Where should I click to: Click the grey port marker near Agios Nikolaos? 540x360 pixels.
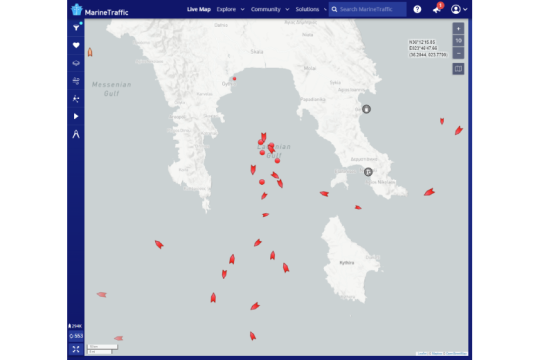(x=368, y=172)
